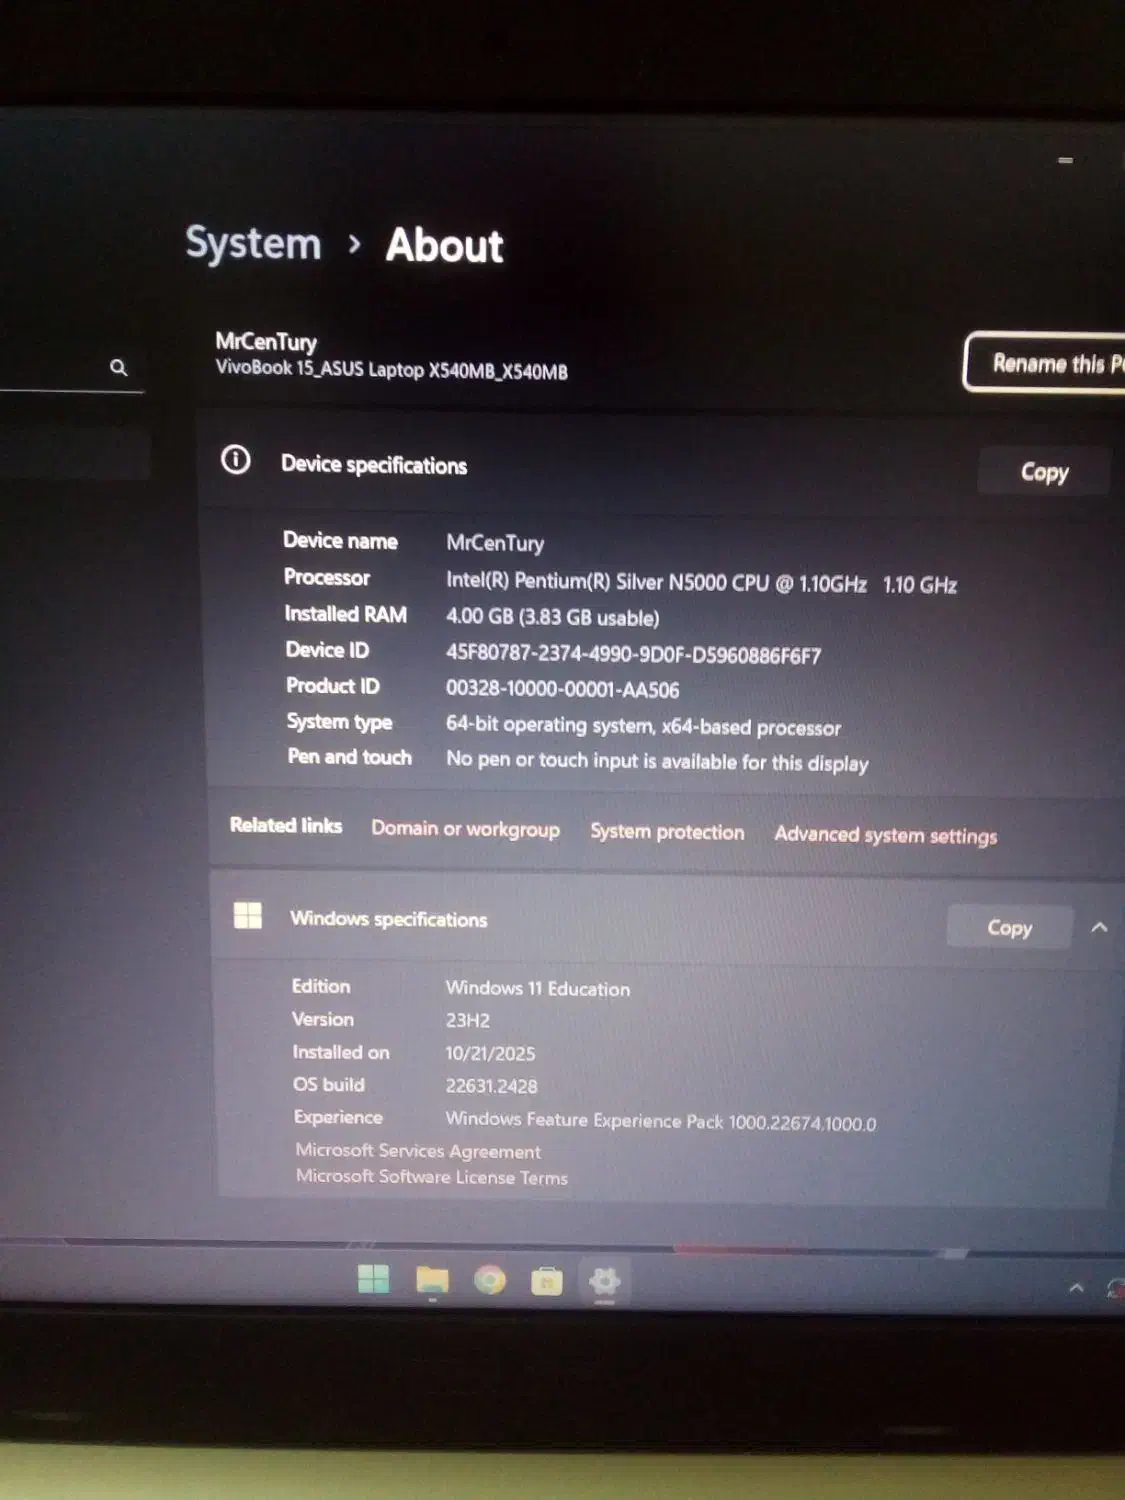The height and width of the screenshot is (1500, 1125).
Task: Open System protection link
Action: pyautogui.click(x=667, y=832)
